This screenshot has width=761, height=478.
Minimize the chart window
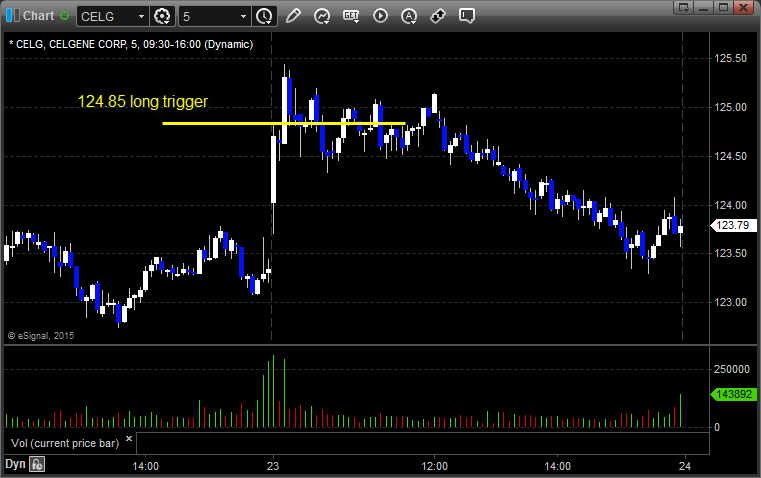704,7
